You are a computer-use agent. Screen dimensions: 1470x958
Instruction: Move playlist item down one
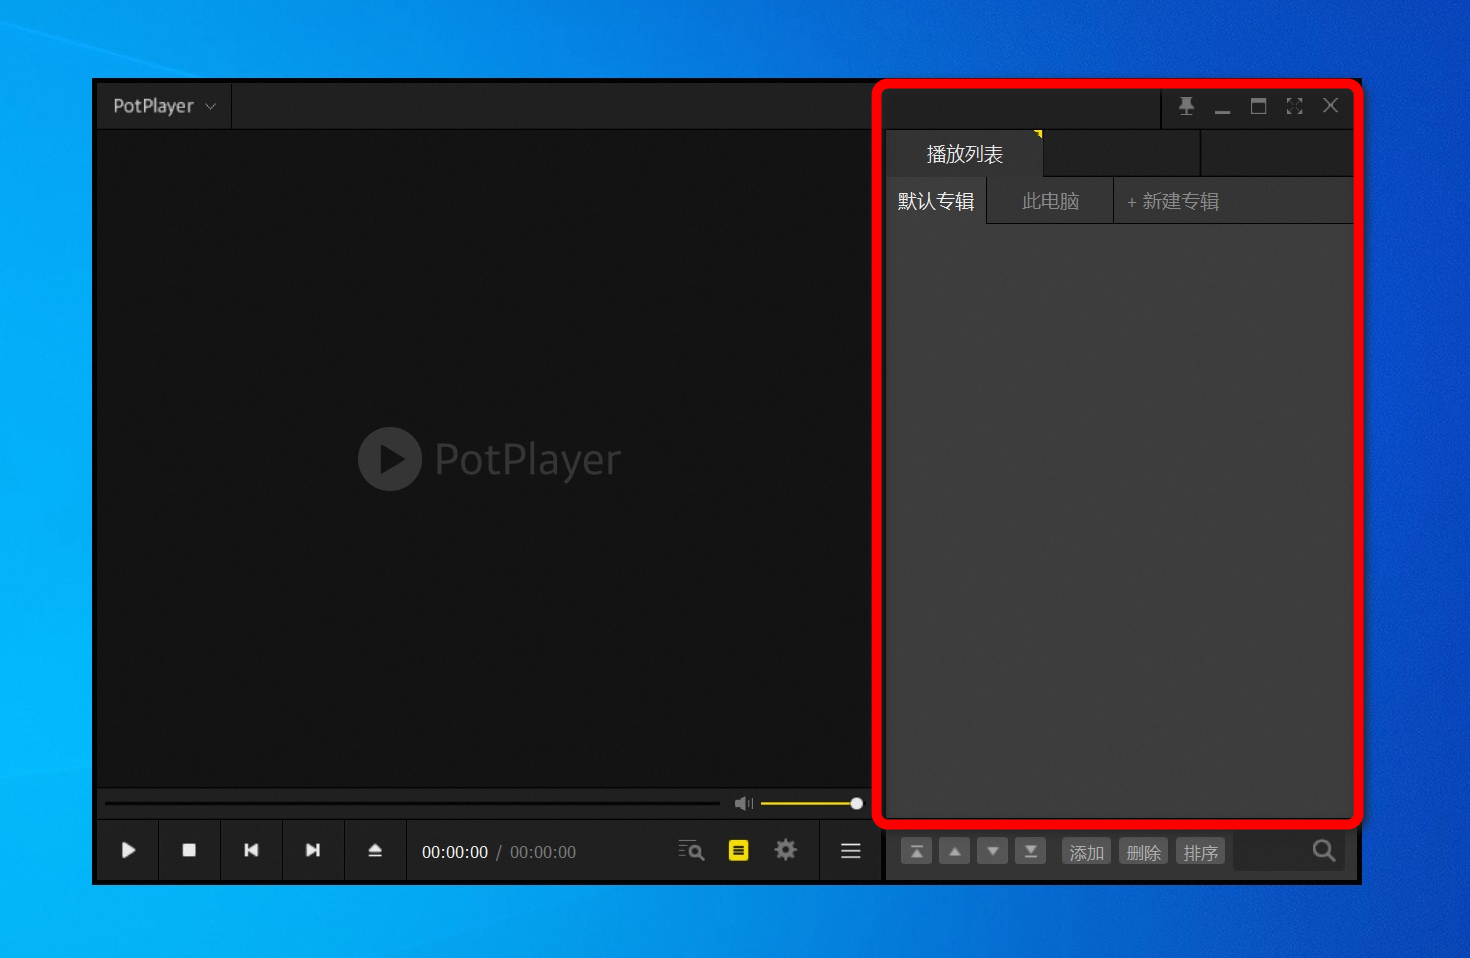pos(993,851)
